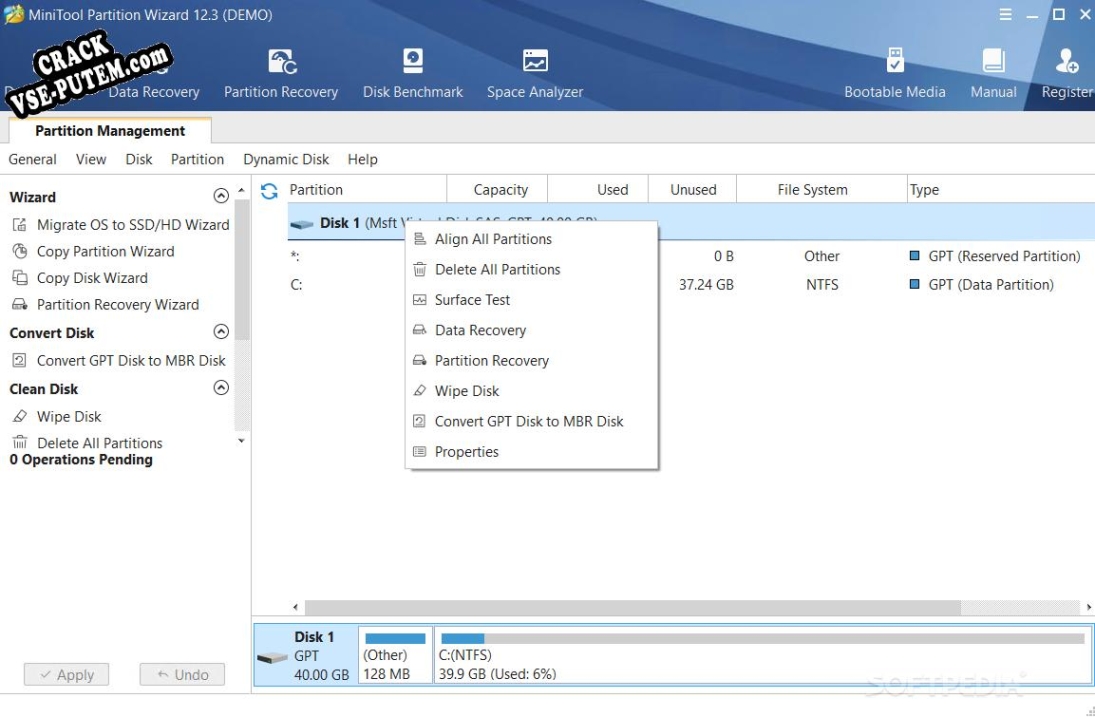Start the Migrate OS to SSD/HD Wizard
Viewport: 1095px width, 717px height.
132,225
